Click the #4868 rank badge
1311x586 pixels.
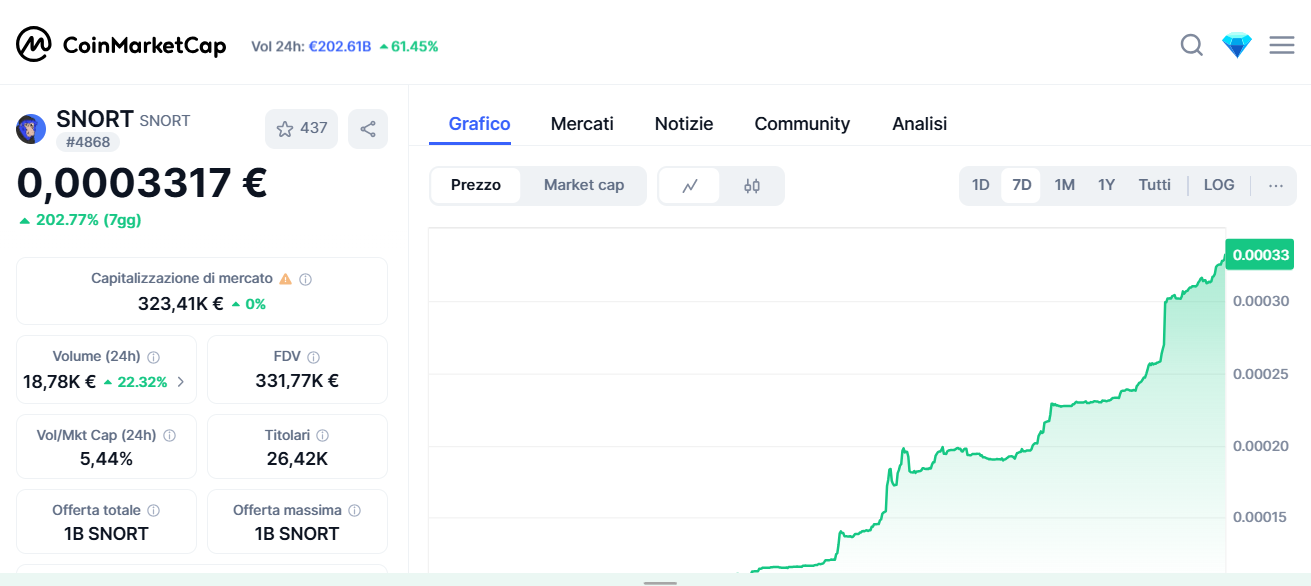(x=88, y=142)
